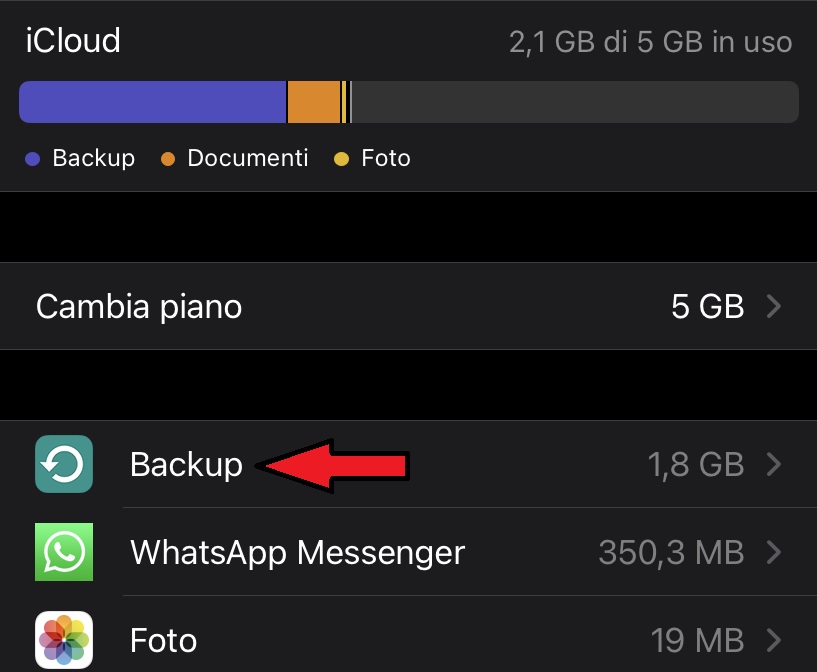Tap the green Backup restore icon
Screen dimensions: 817x672
64,464
